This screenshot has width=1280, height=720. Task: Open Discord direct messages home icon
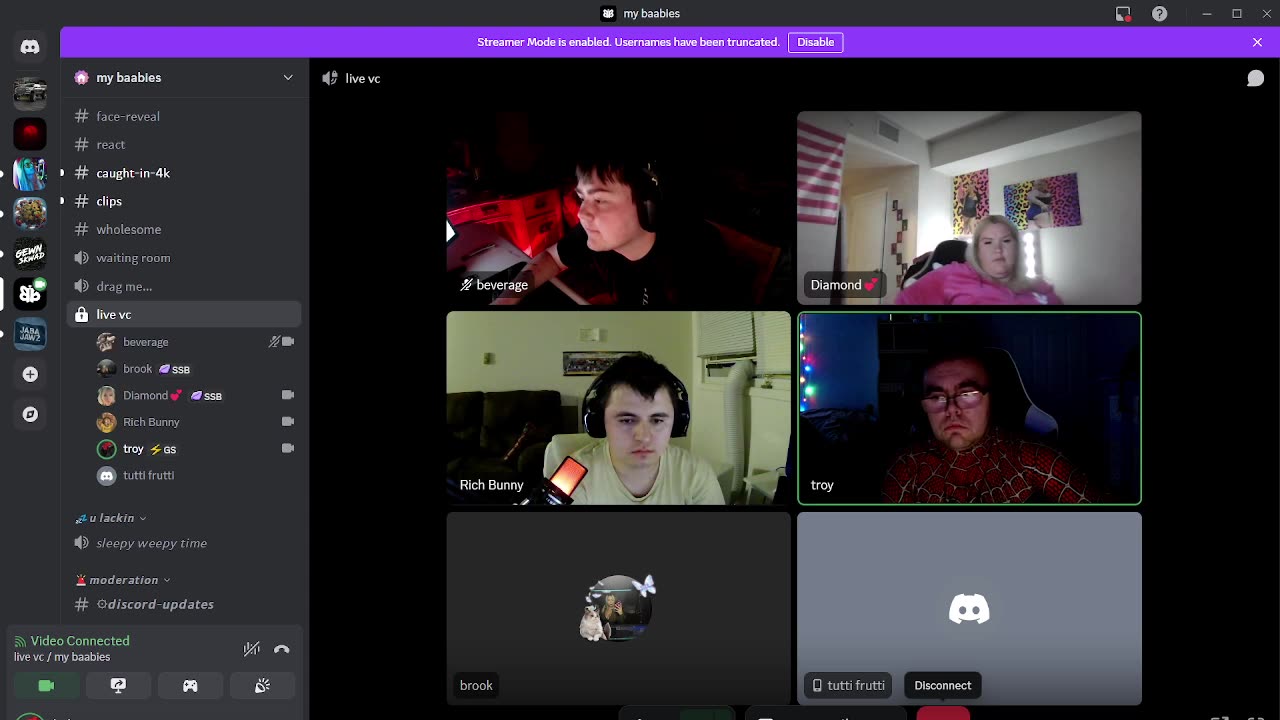(x=30, y=47)
